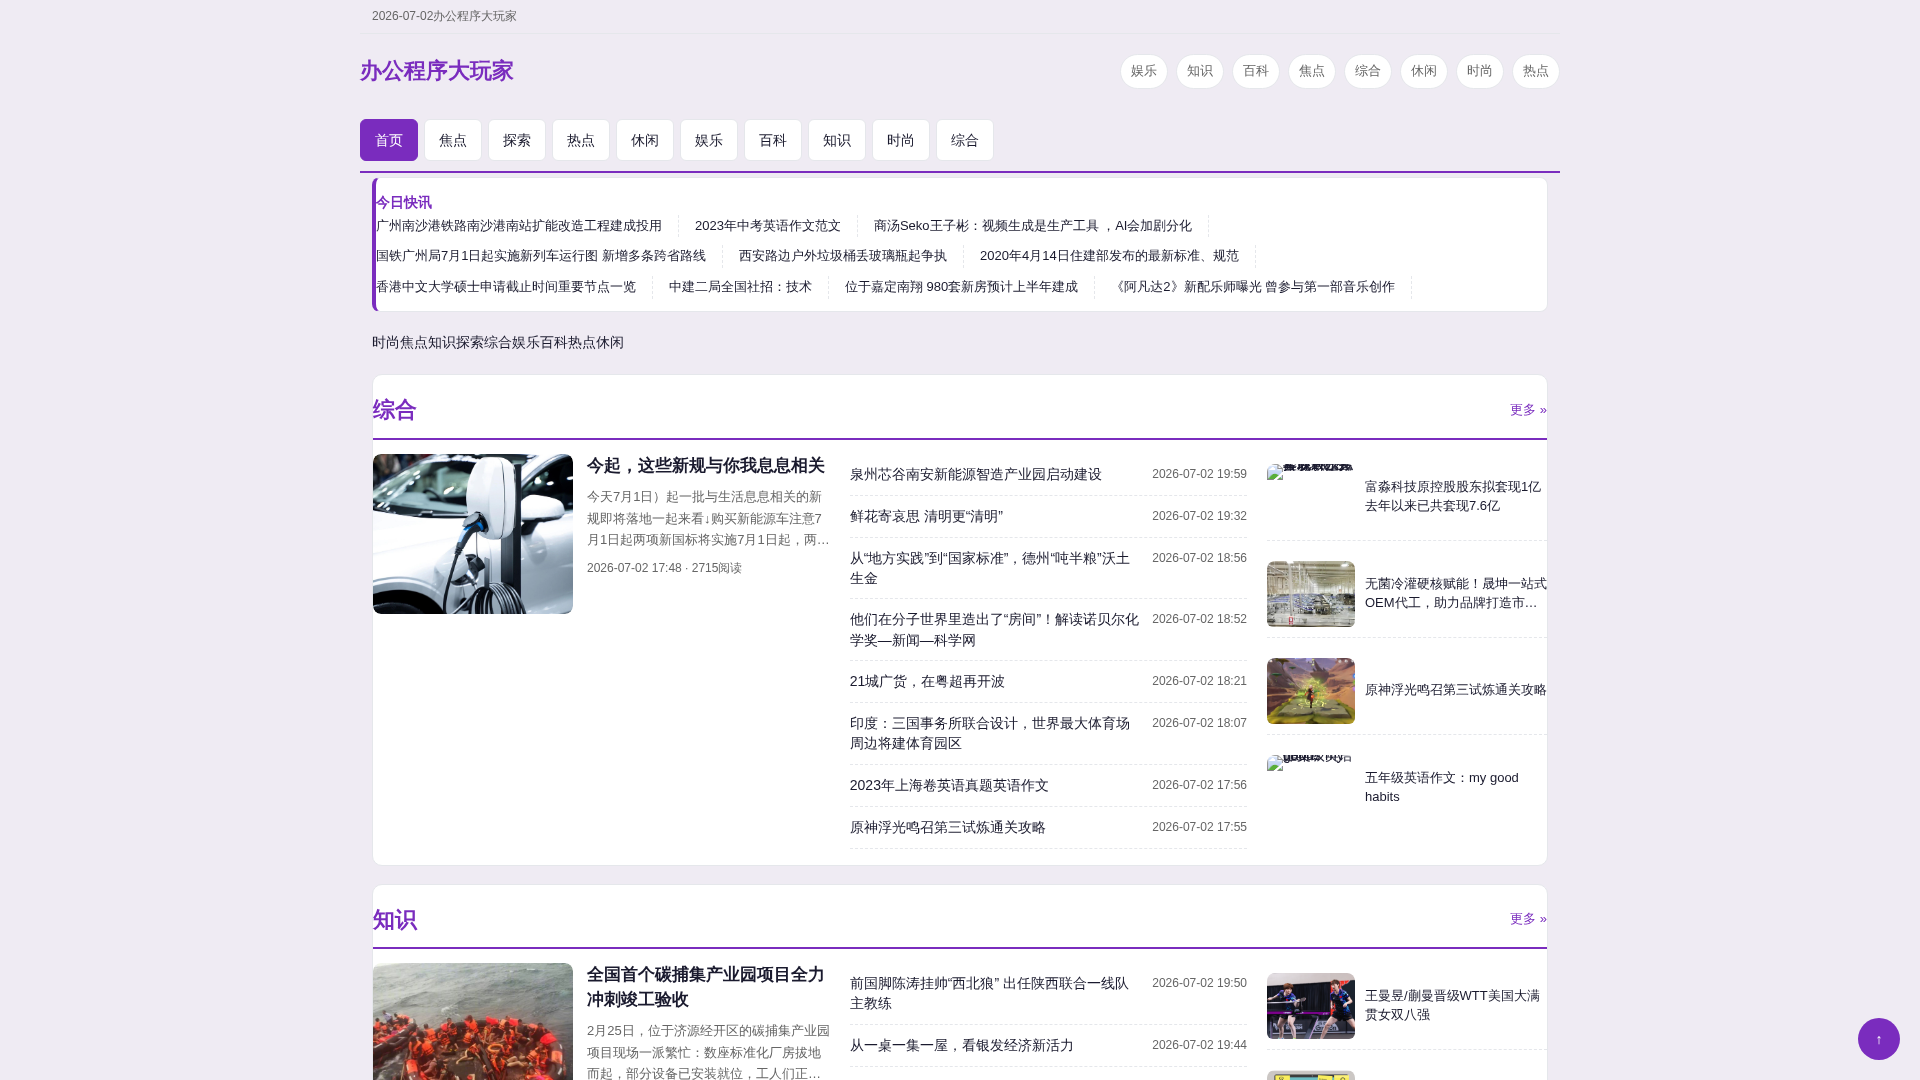Open the 办公程序大玩家 site logo link
The width and height of the screenshot is (1920, 1080).
(436, 71)
